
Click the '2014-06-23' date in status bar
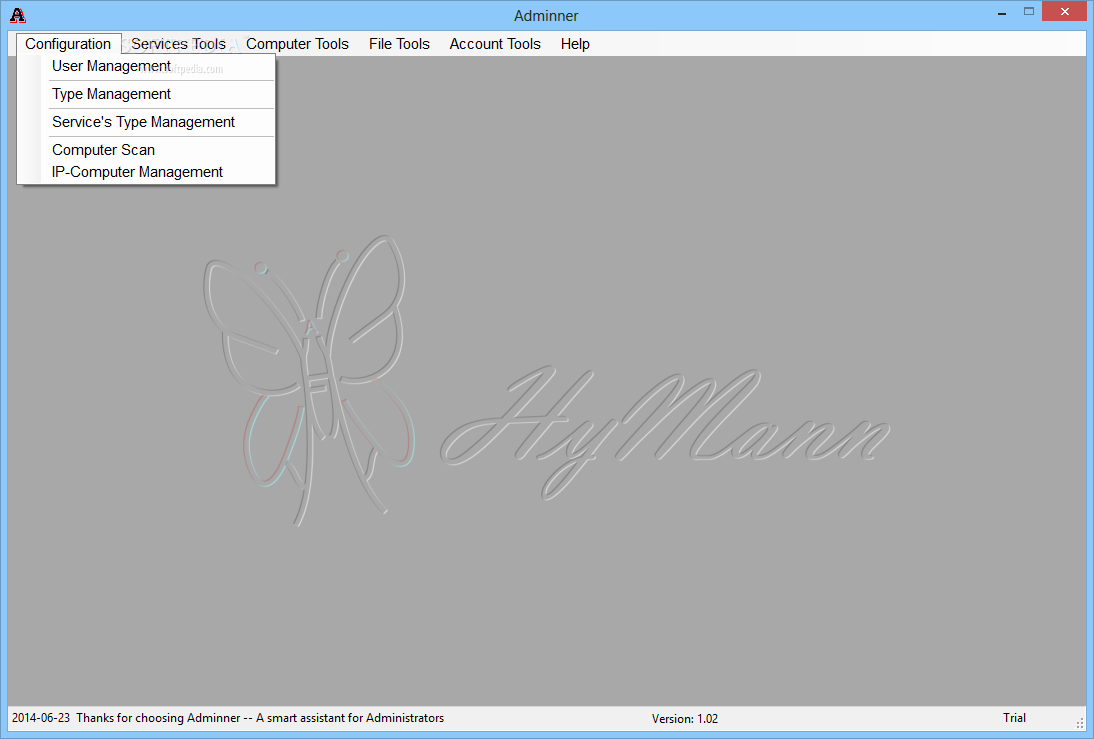click(x=40, y=718)
